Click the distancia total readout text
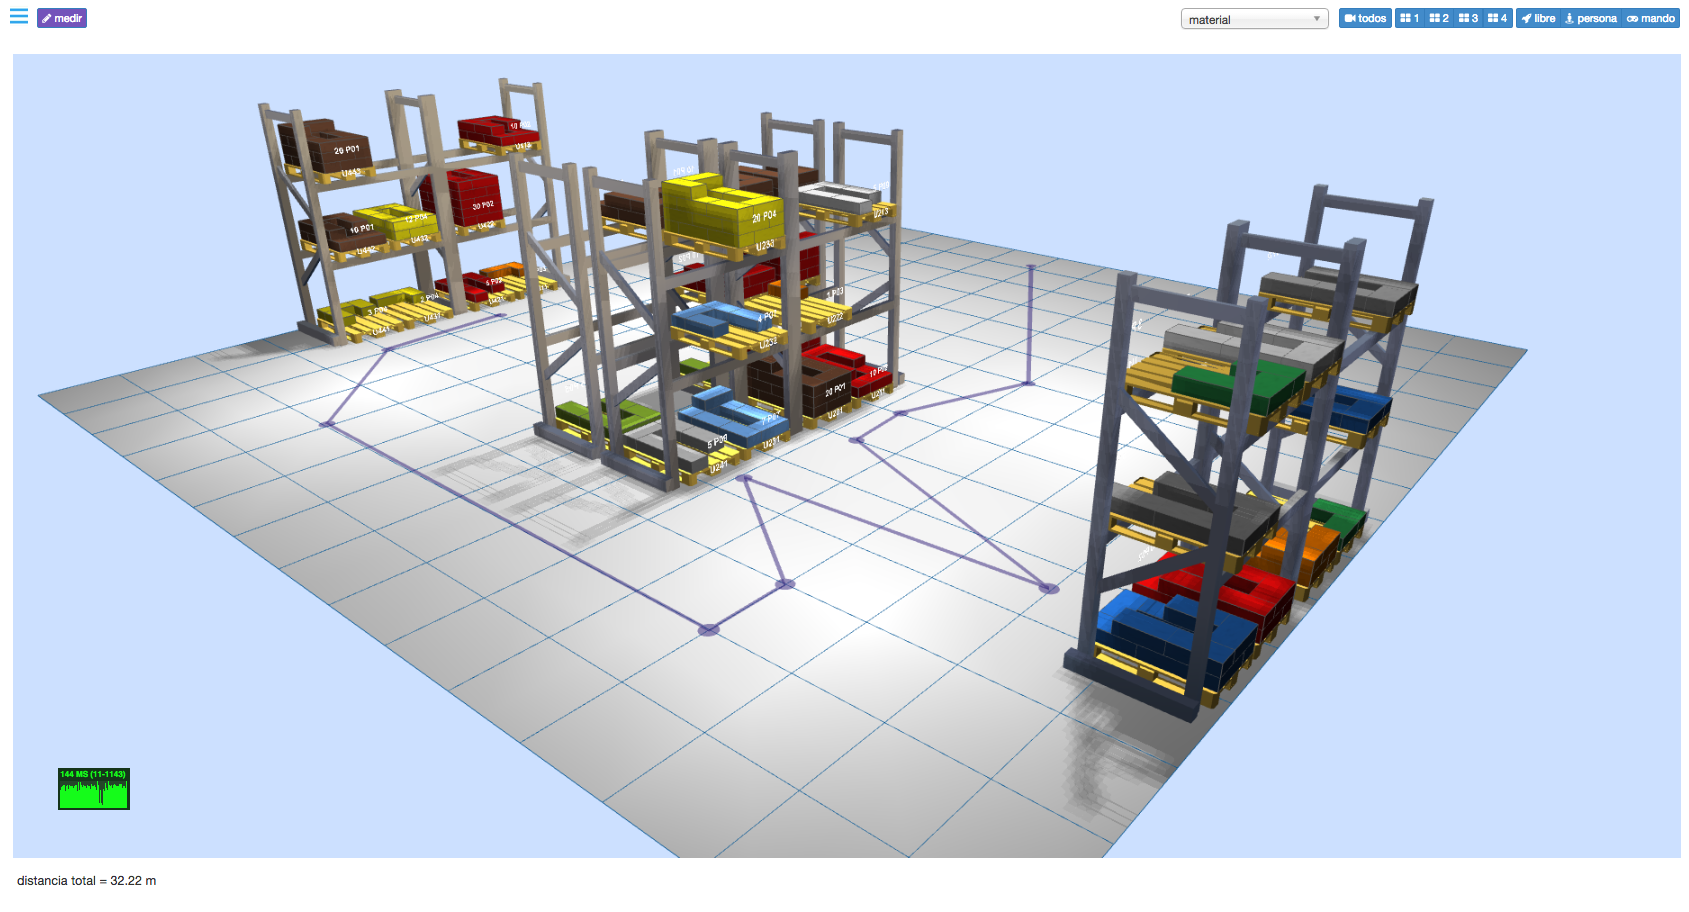This screenshot has width=1689, height=912. 87,881
